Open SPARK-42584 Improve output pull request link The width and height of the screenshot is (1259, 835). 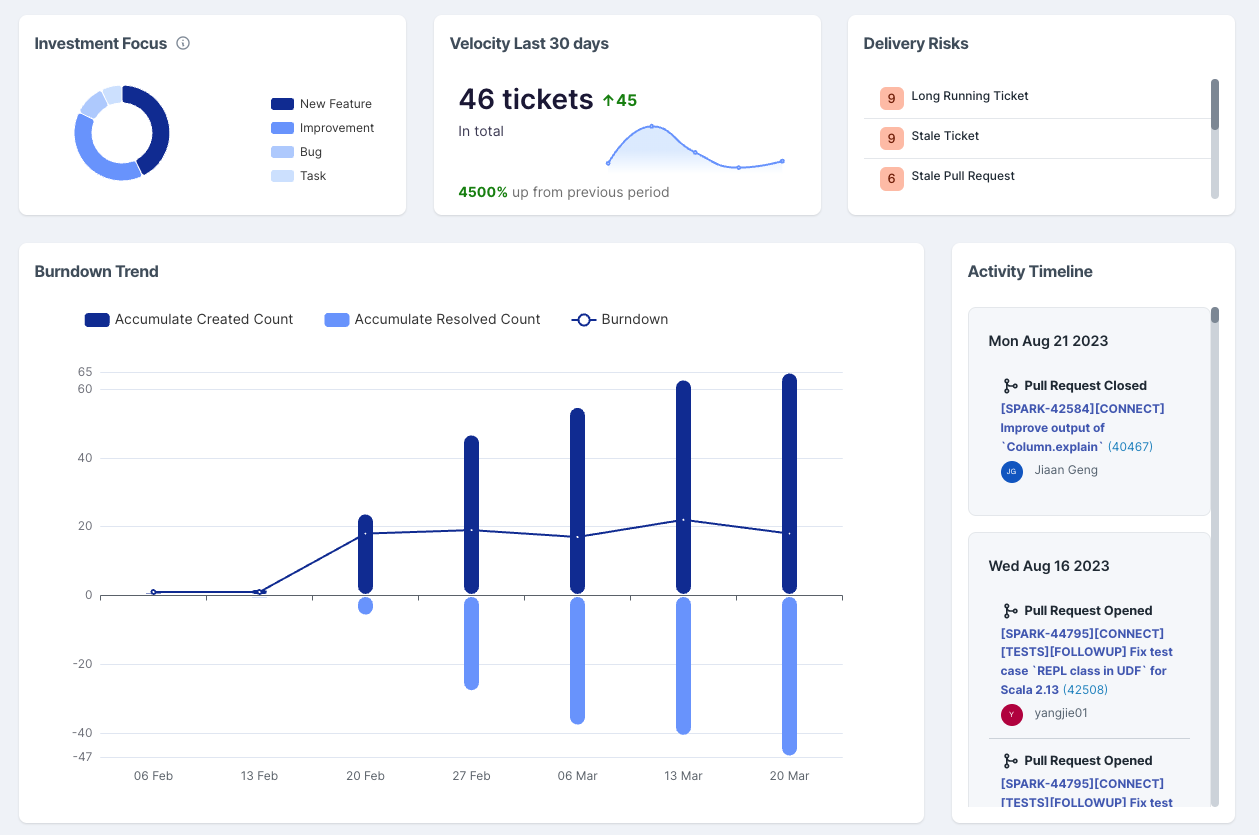1081,427
